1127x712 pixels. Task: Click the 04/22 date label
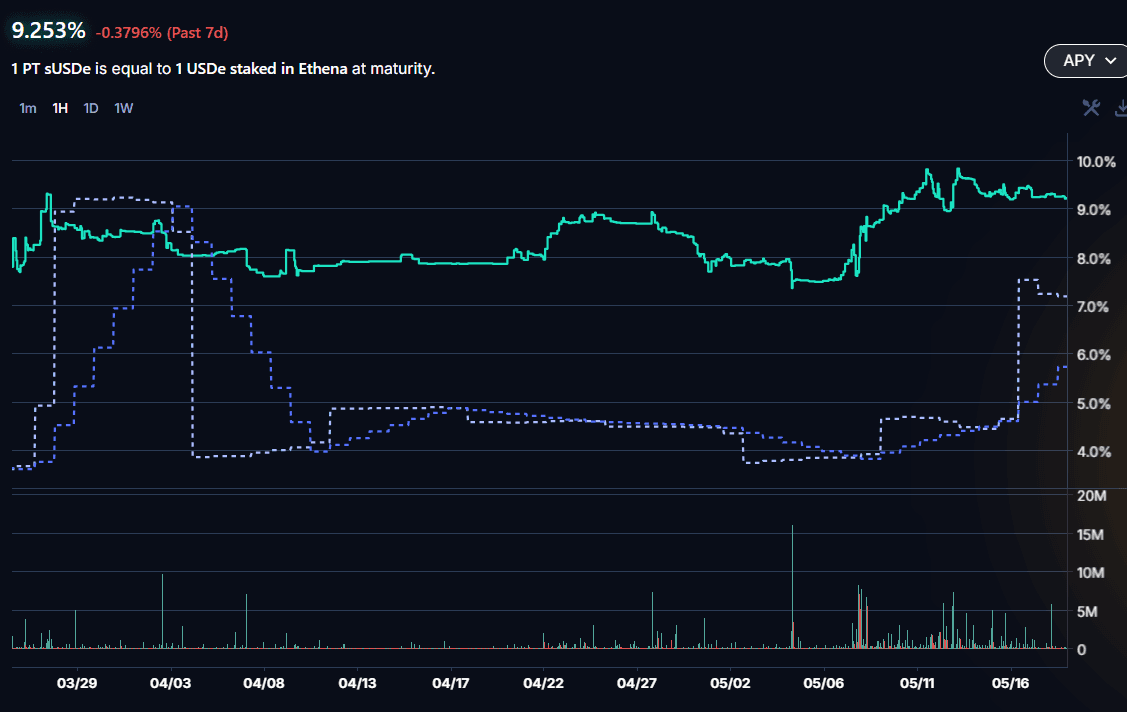click(x=543, y=683)
